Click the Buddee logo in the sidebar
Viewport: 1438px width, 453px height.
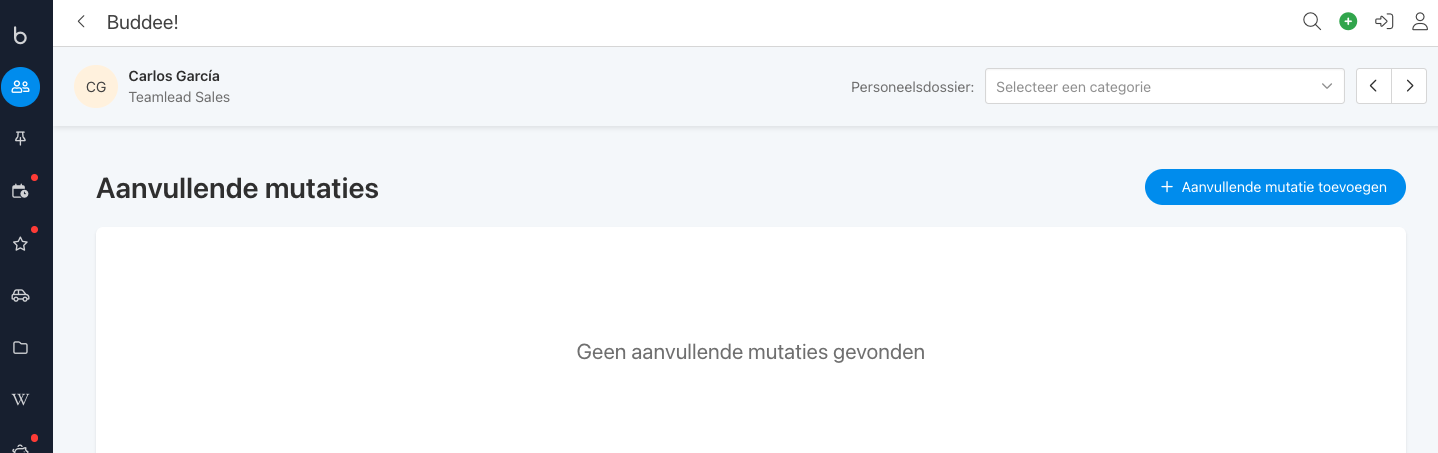click(20, 35)
